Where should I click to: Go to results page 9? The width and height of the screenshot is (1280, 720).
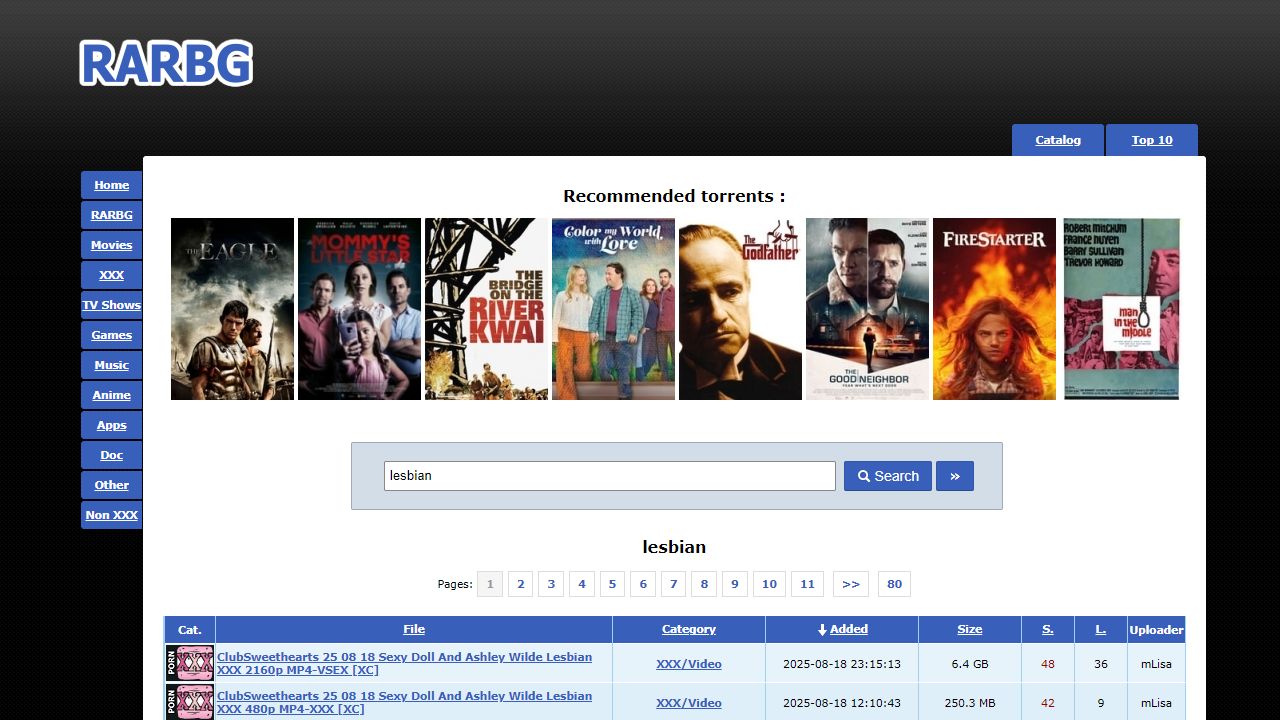click(735, 584)
